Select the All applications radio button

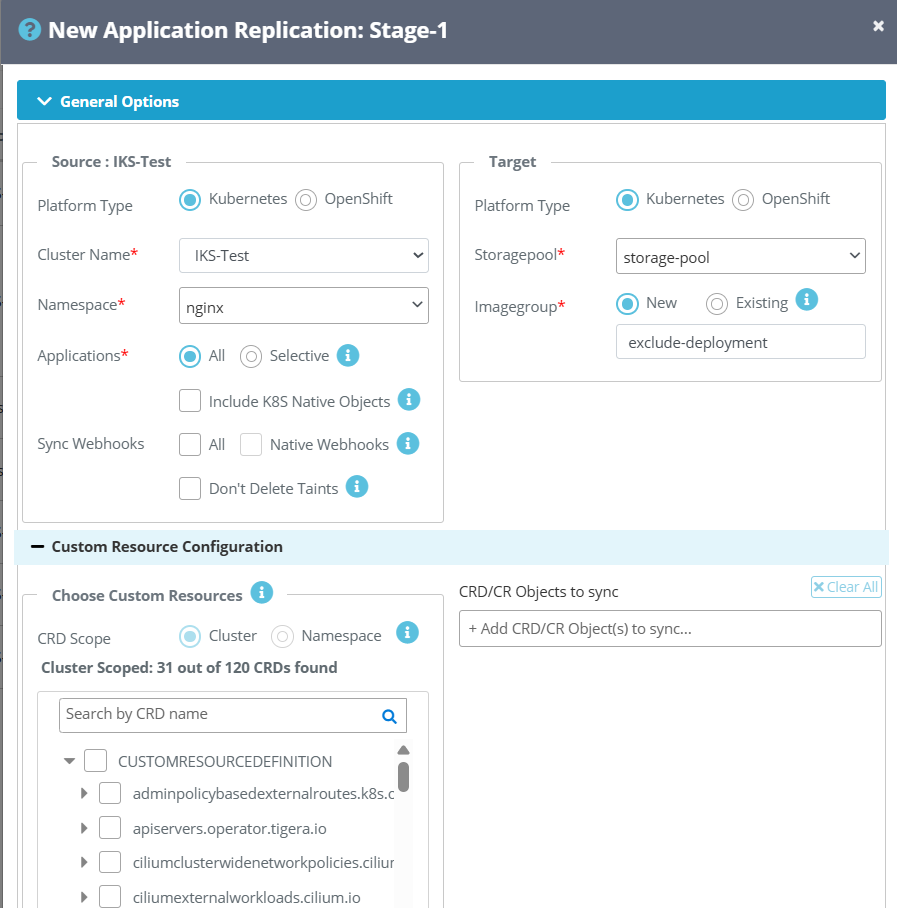[x=190, y=356]
